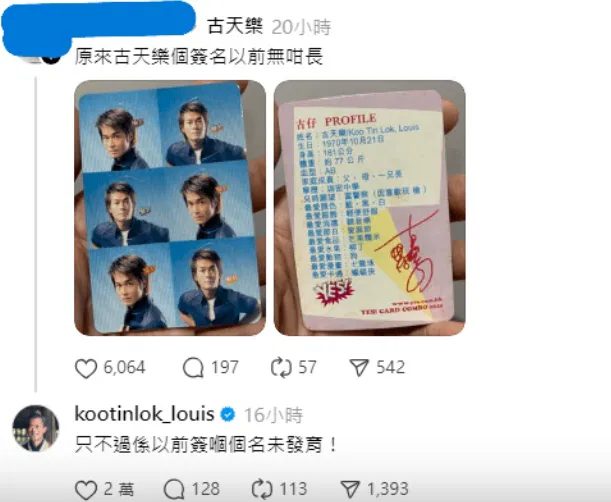The image size is (611, 502).
Task: Open the PROFILE card back image
Action: [x=369, y=208]
